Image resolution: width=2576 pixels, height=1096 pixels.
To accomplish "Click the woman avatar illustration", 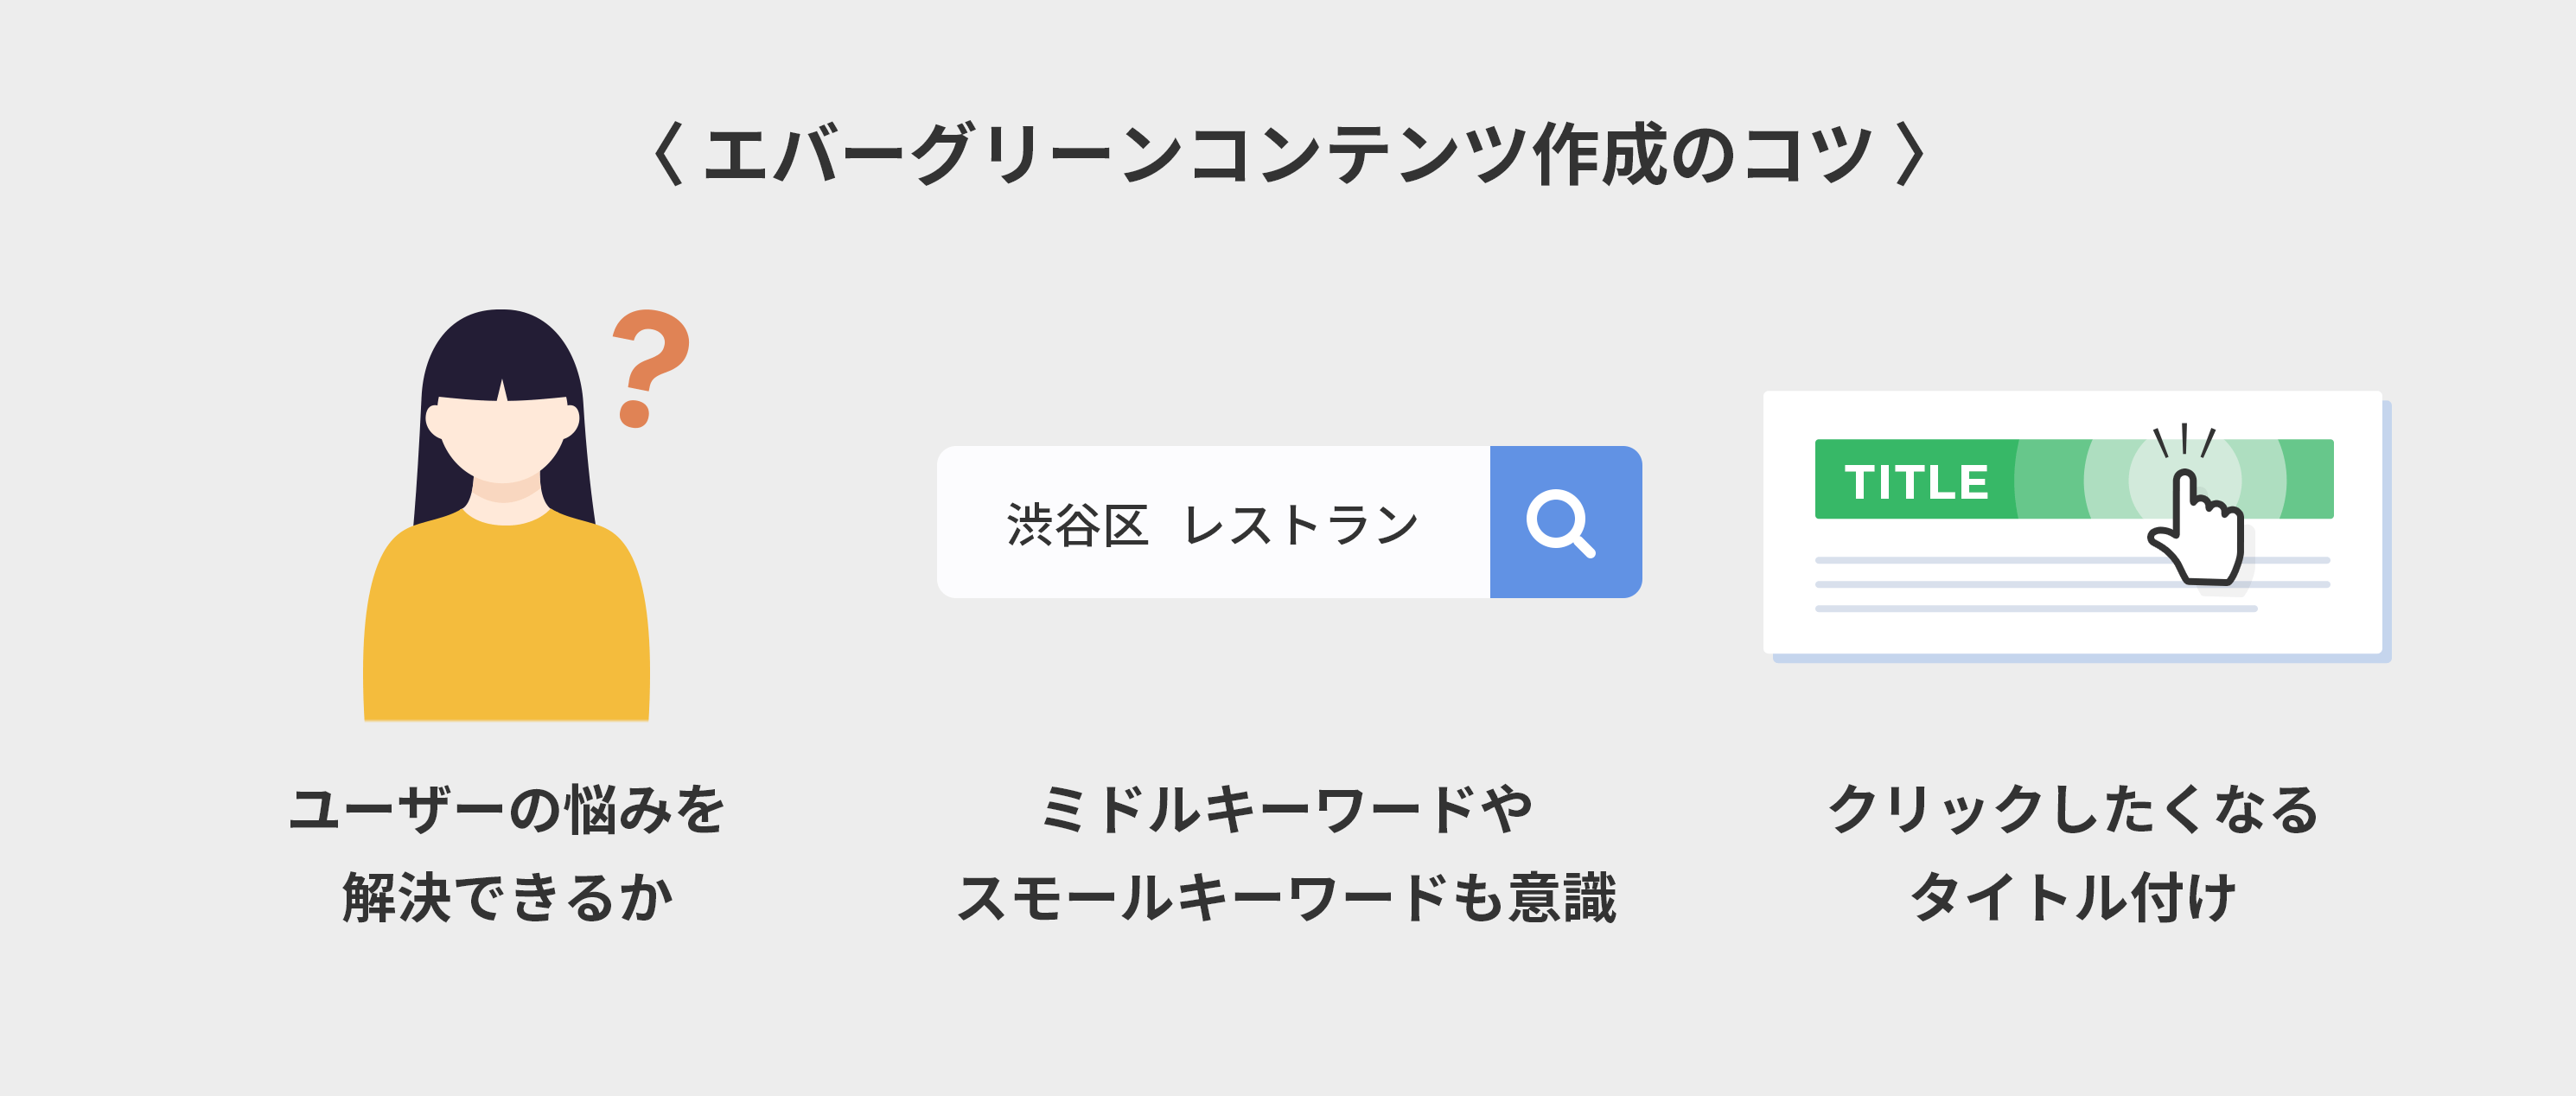I will pos(506,515).
